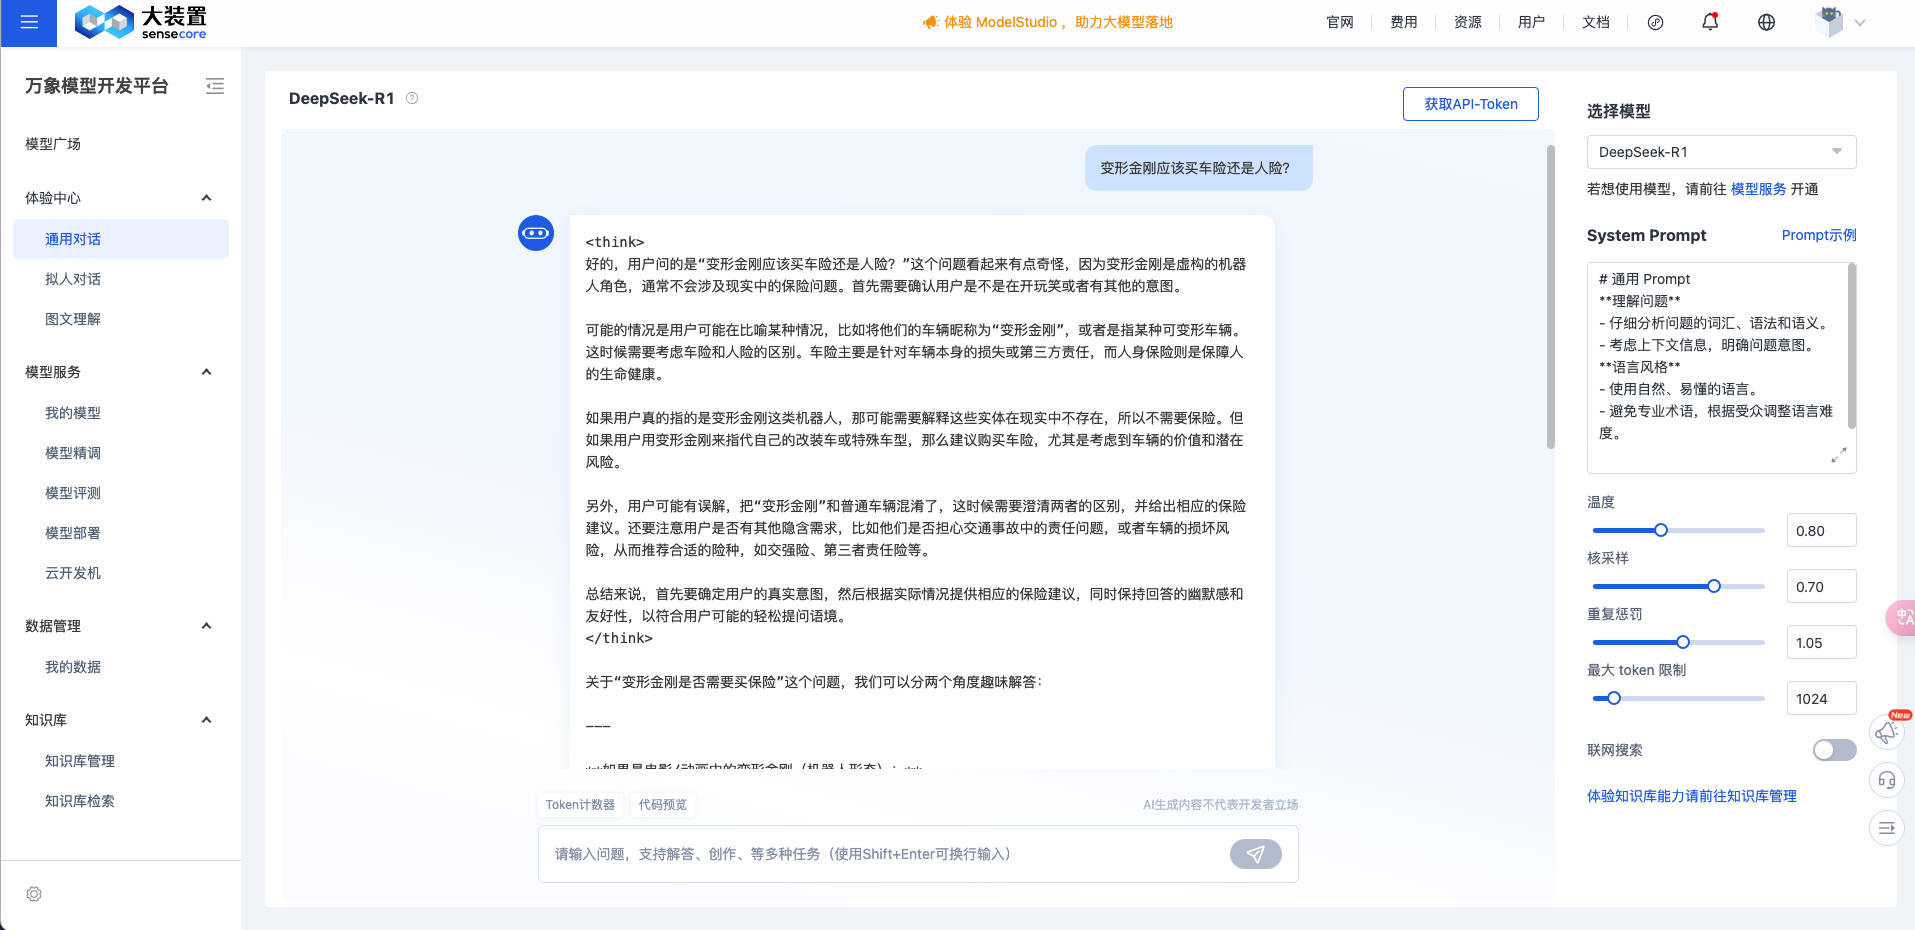This screenshot has width=1915, height=930.
Task: Open the hamburger menu top left
Action: click(x=28, y=22)
